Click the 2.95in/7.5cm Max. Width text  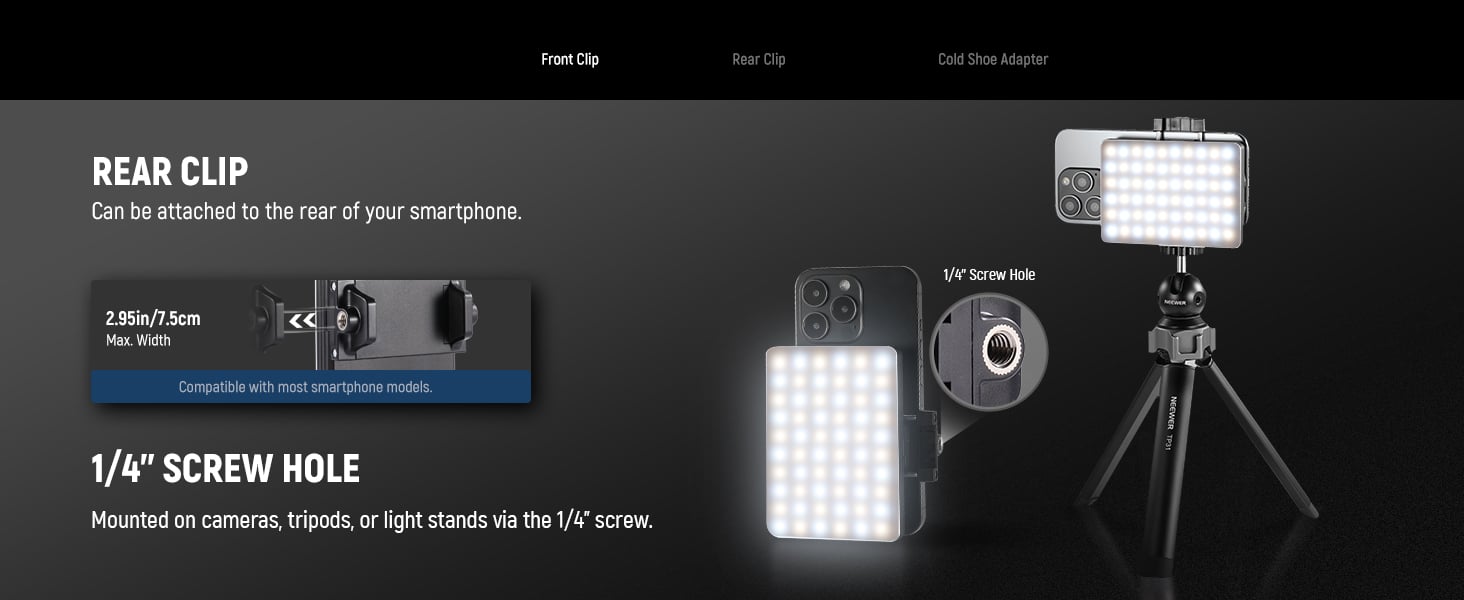pos(153,328)
